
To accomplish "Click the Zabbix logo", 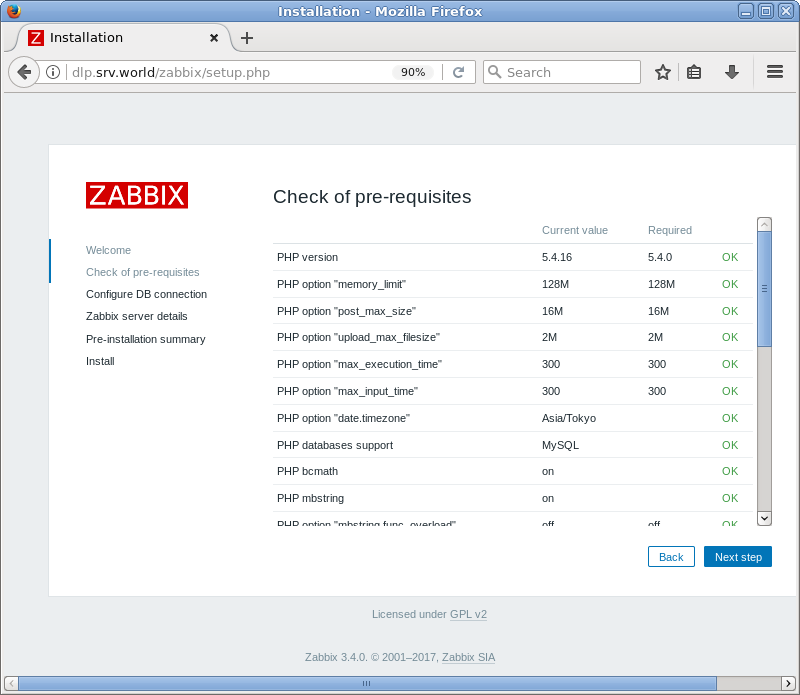I will [137, 195].
